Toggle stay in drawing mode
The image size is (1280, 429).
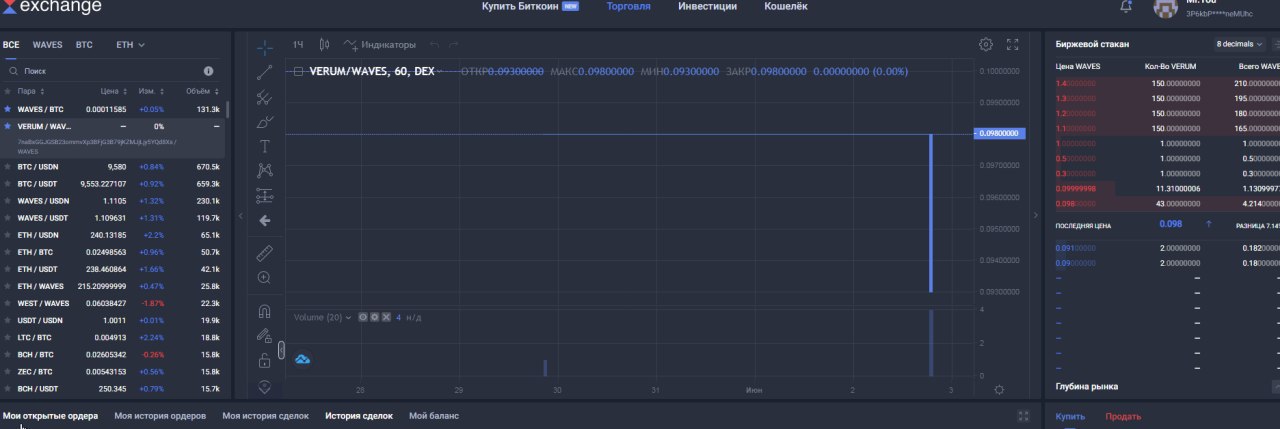click(x=264, y=336)
